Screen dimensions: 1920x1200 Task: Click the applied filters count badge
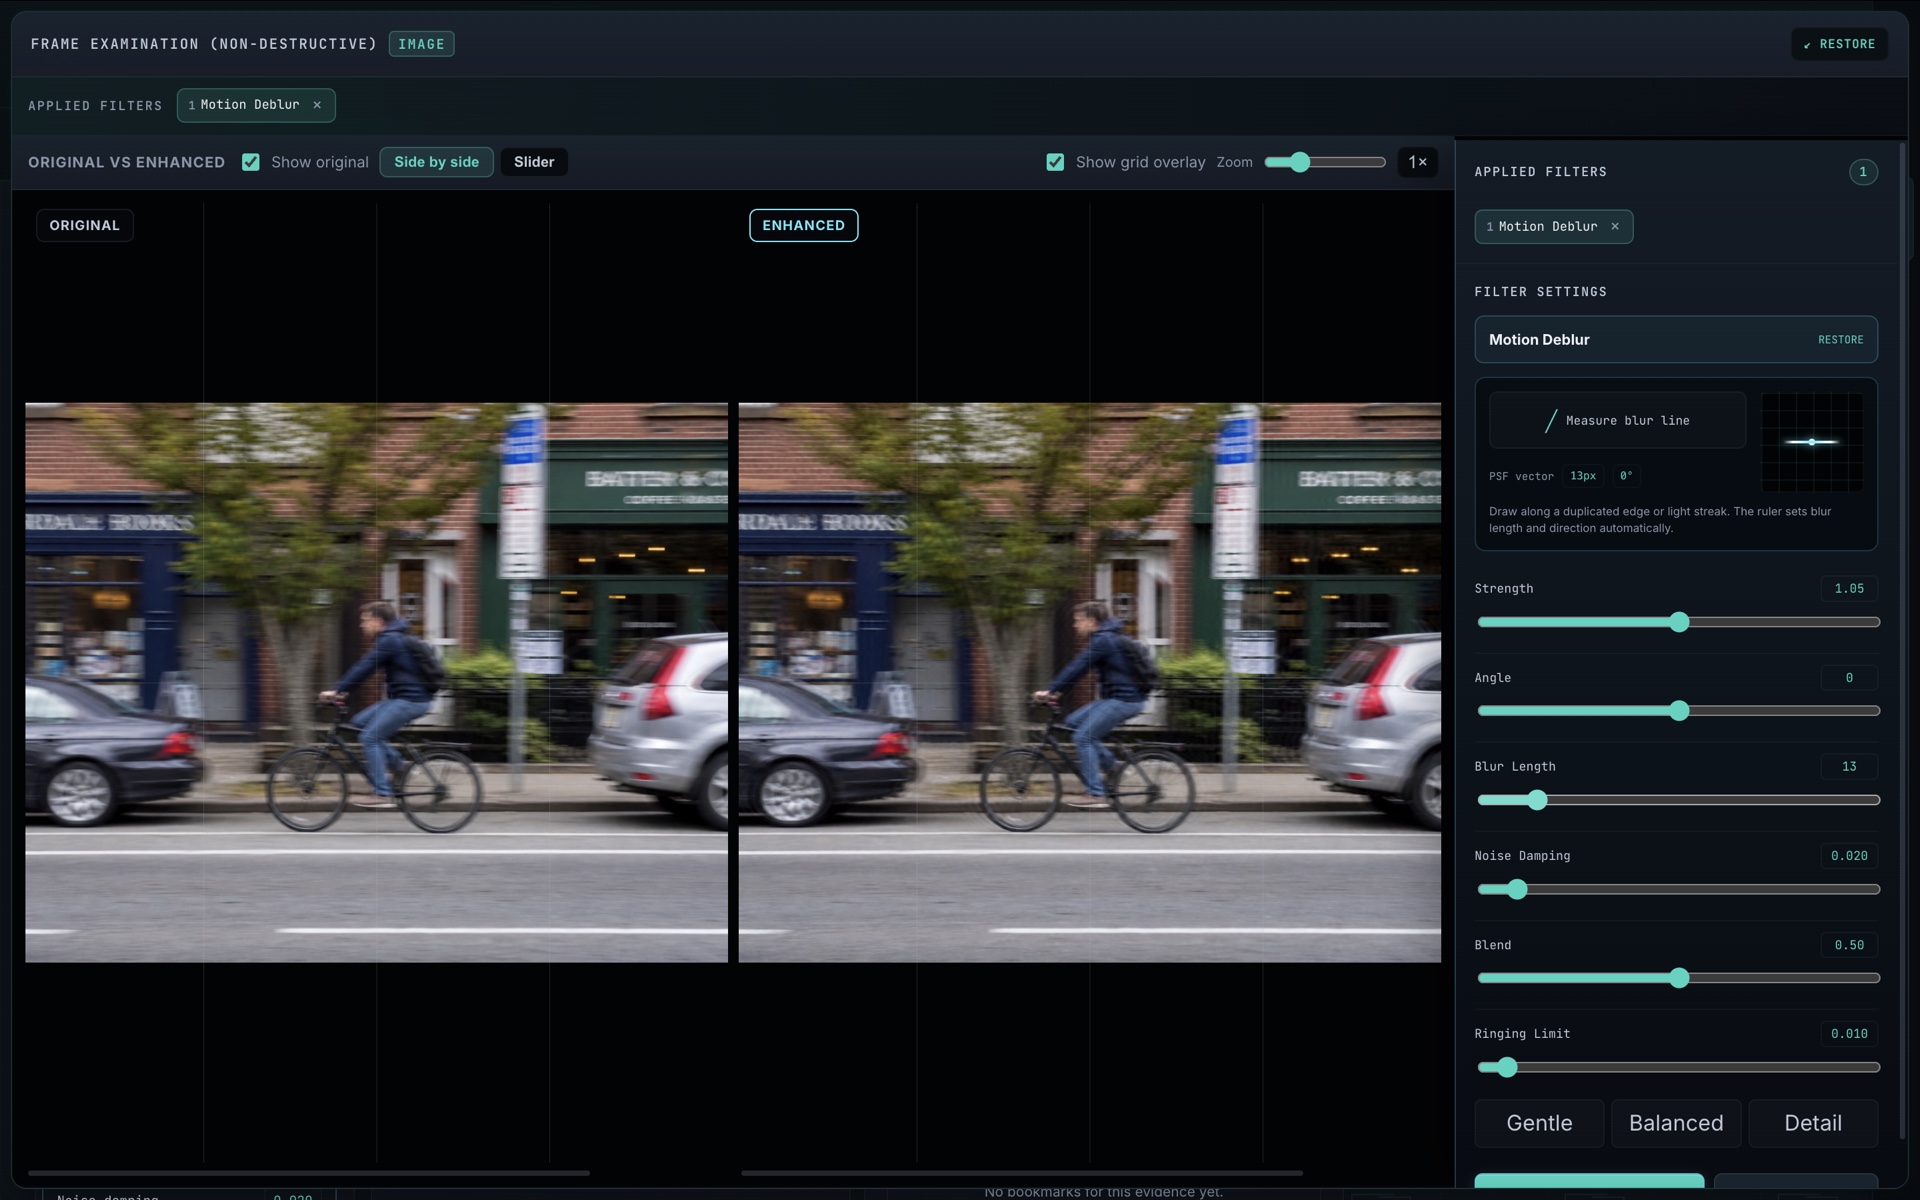pos(1862,172)
